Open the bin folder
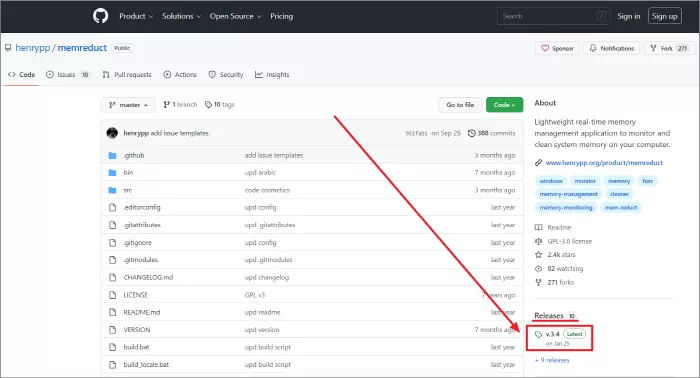The image size is (700, 378). [x=128, y=172]
